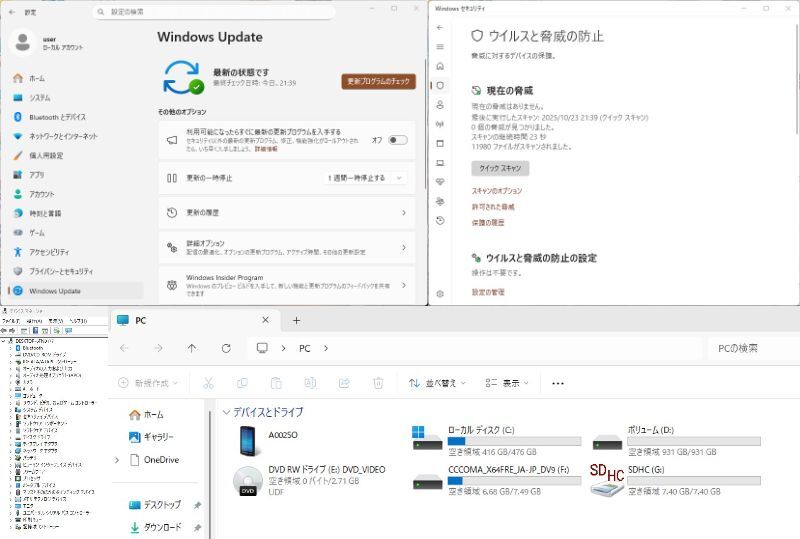Open the 並べ替え sort dropdown
The height and width of the screenshot is (539, 800).
click(x=437, y=383)
